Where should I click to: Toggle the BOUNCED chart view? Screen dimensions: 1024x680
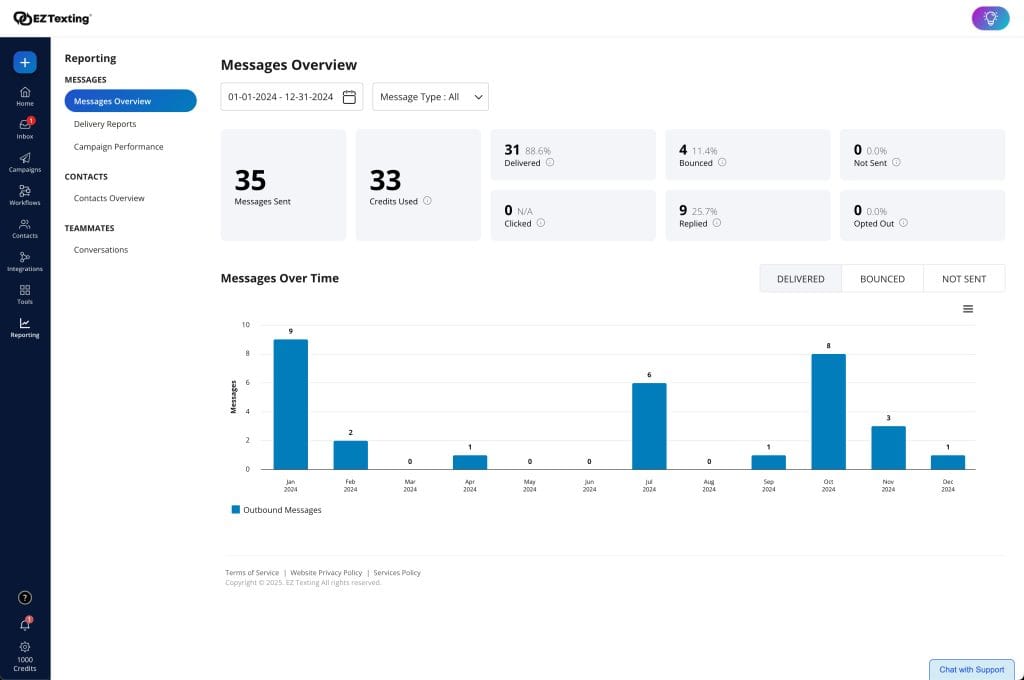(x=881, y=278)
